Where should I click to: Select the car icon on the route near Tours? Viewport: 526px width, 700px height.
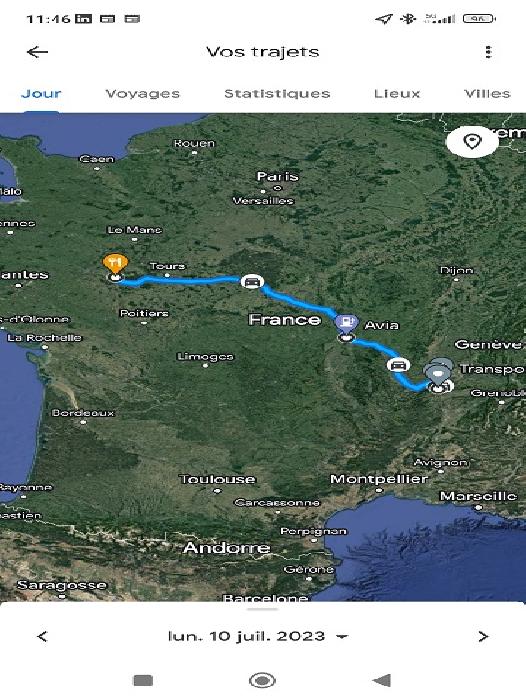pos(252,282)
